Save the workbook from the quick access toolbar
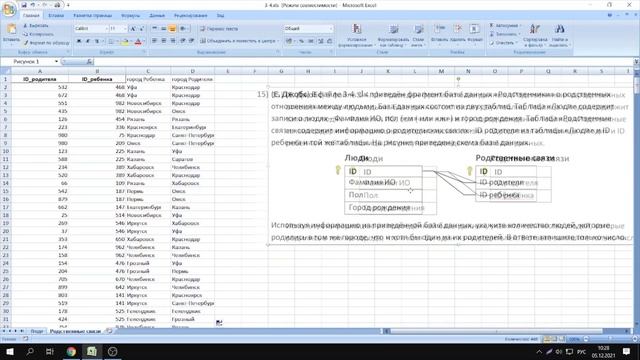Viewport: 640px width, 360px height. point(24,5)
